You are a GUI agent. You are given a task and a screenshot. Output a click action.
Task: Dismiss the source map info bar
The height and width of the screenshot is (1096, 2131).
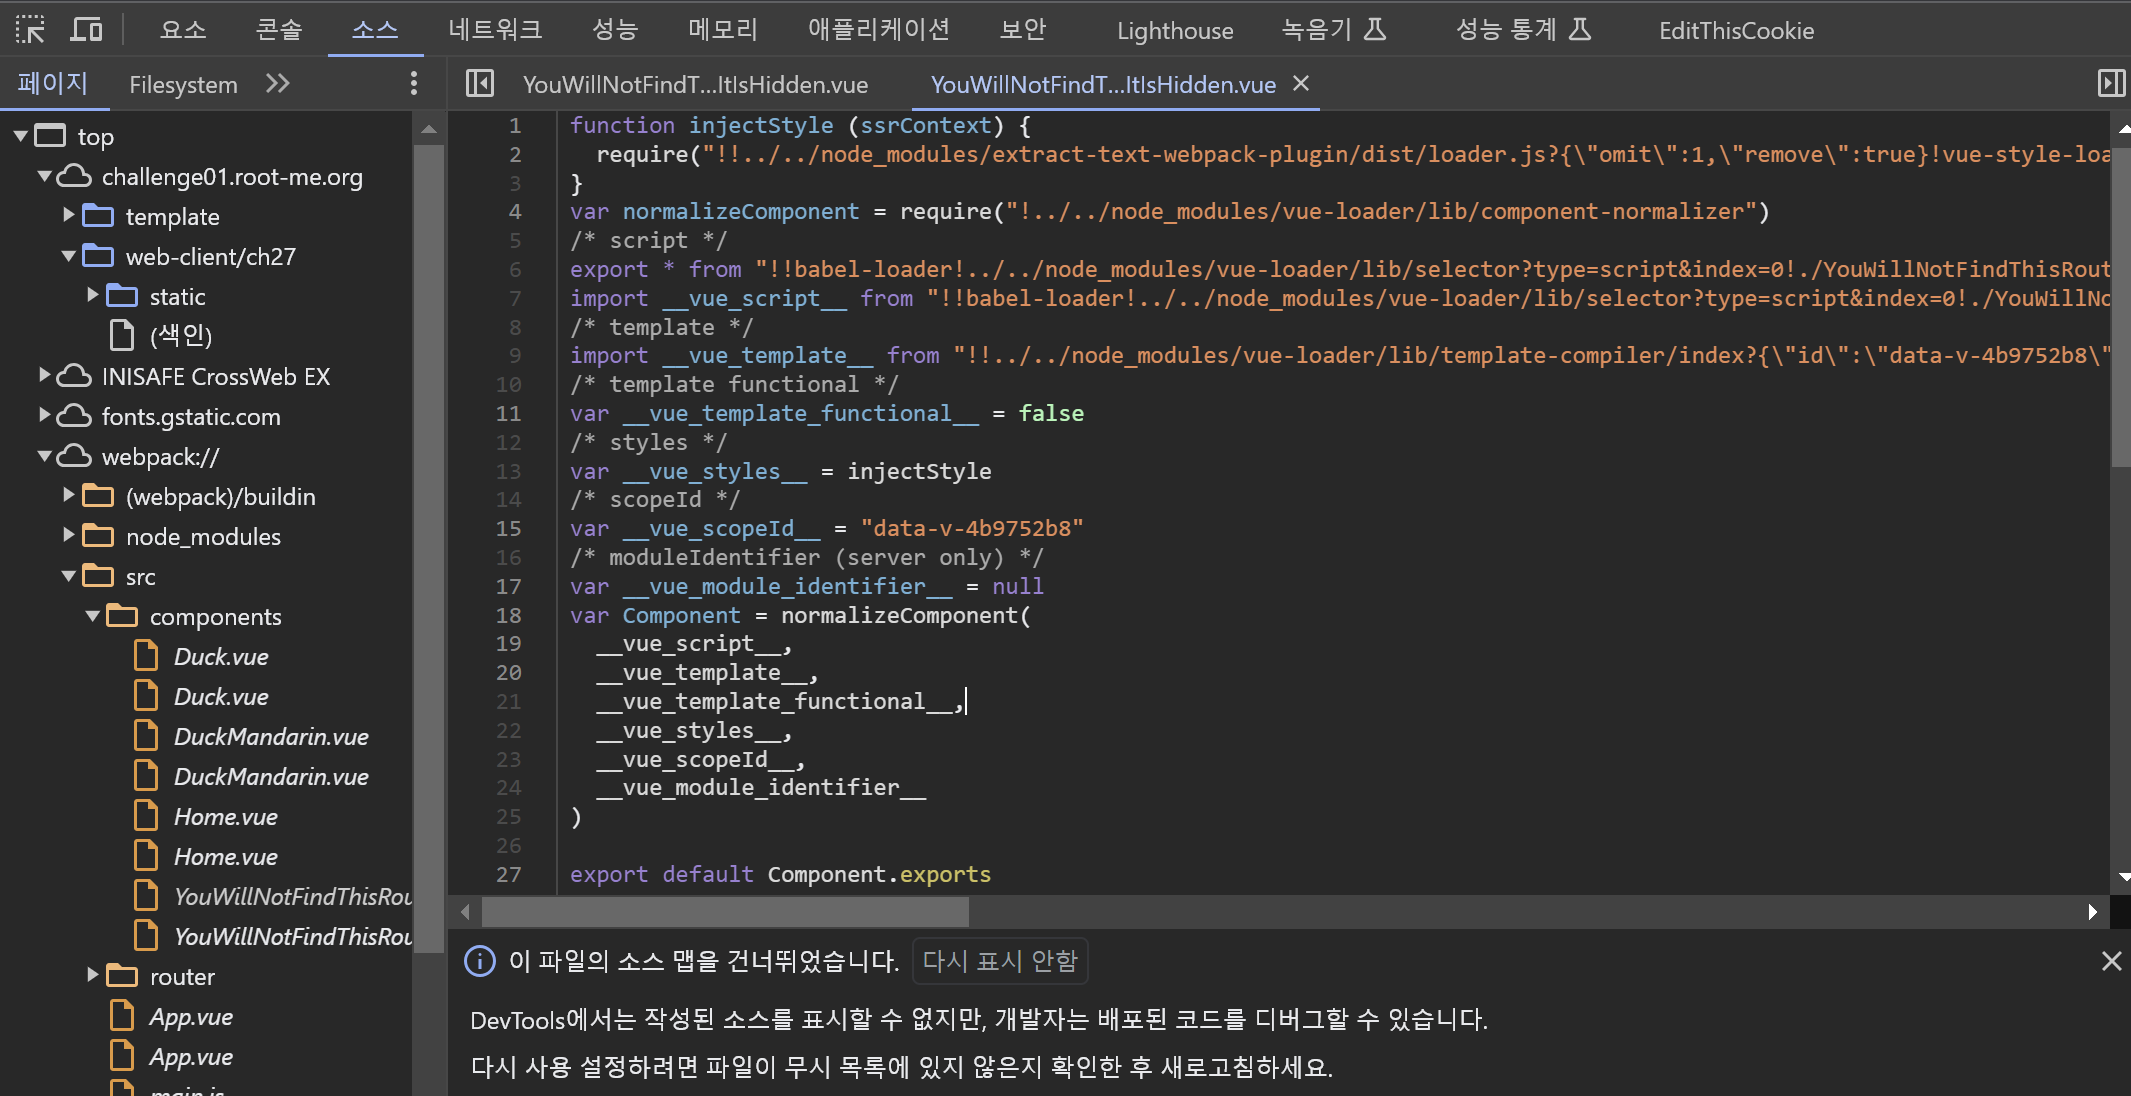[x=2111, y=961]
